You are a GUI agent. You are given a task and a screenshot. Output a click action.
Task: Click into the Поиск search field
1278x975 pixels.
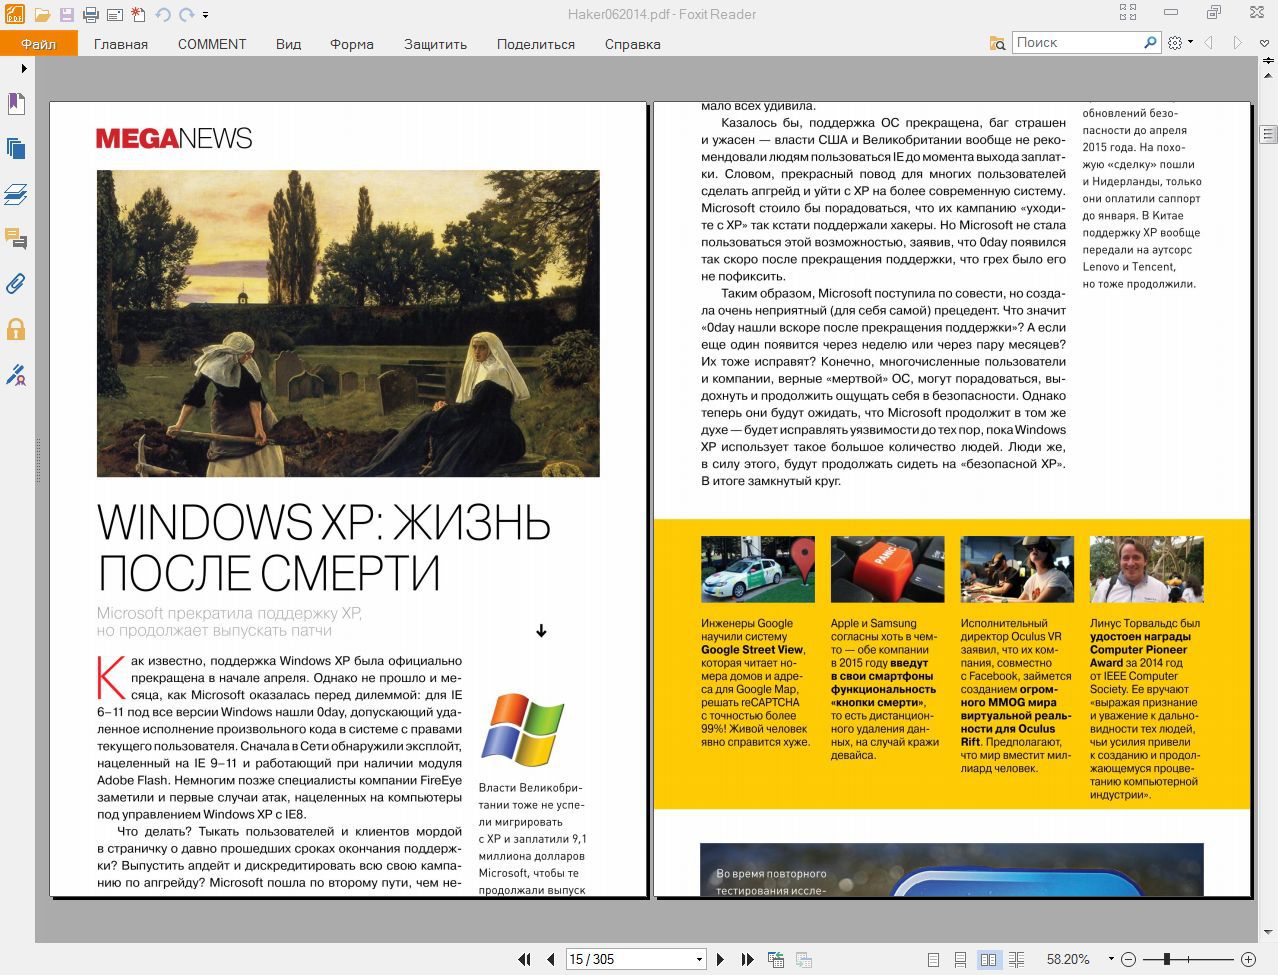click(x=1076, y=43)
